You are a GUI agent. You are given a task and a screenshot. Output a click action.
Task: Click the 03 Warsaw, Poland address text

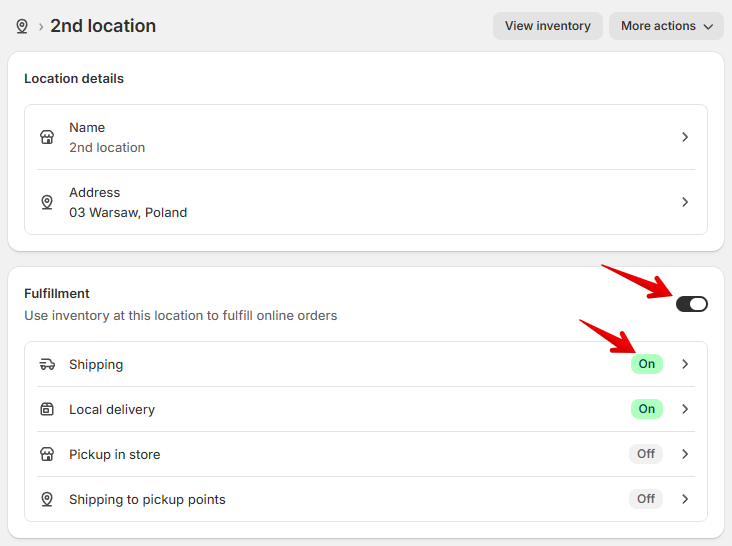(x=128, y=212)
